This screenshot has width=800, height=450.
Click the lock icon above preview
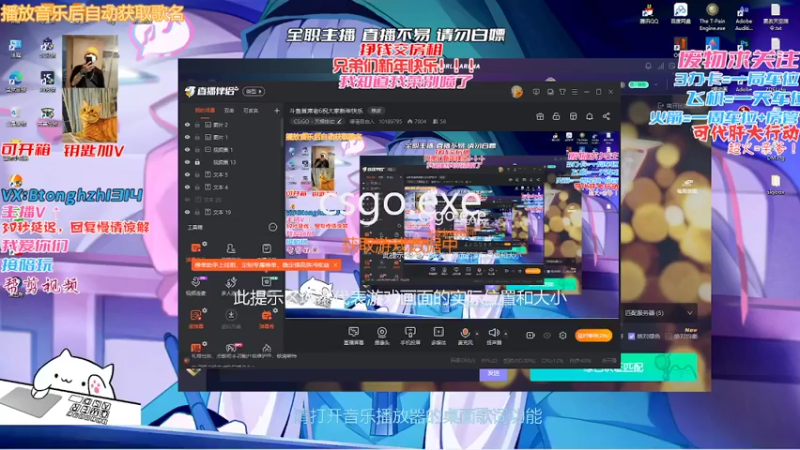point(556,116)
